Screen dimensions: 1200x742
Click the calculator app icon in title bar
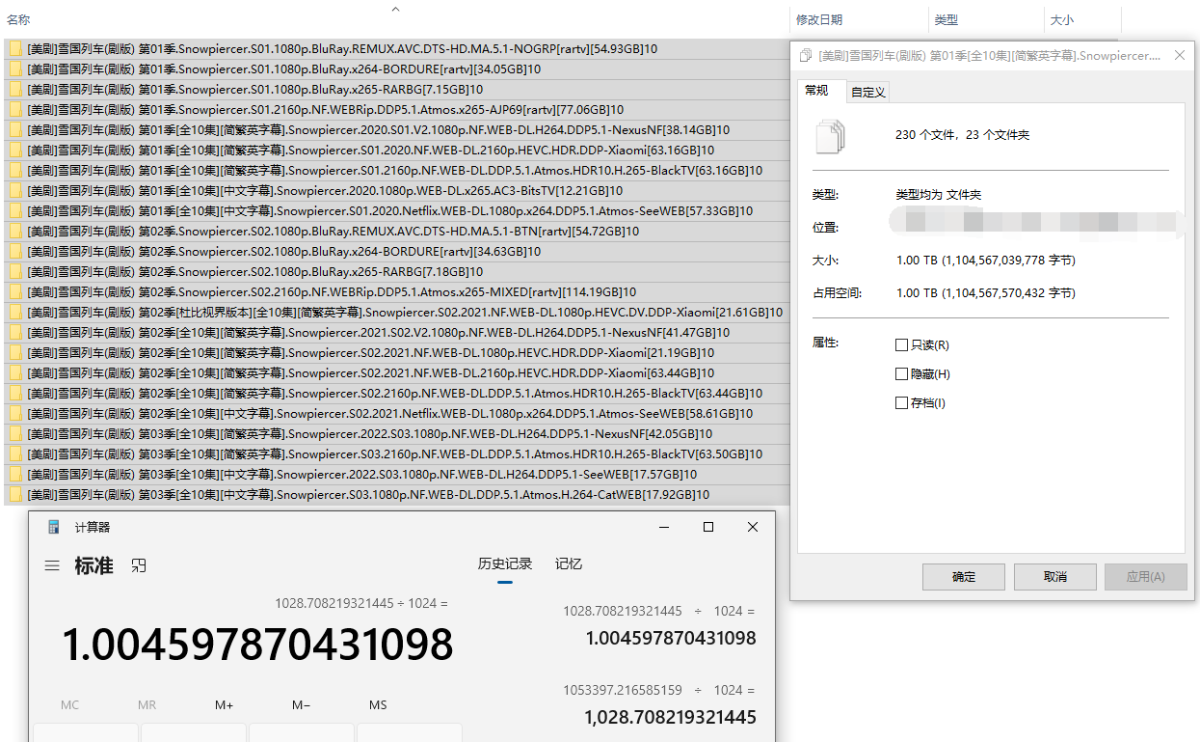(54, 527)
